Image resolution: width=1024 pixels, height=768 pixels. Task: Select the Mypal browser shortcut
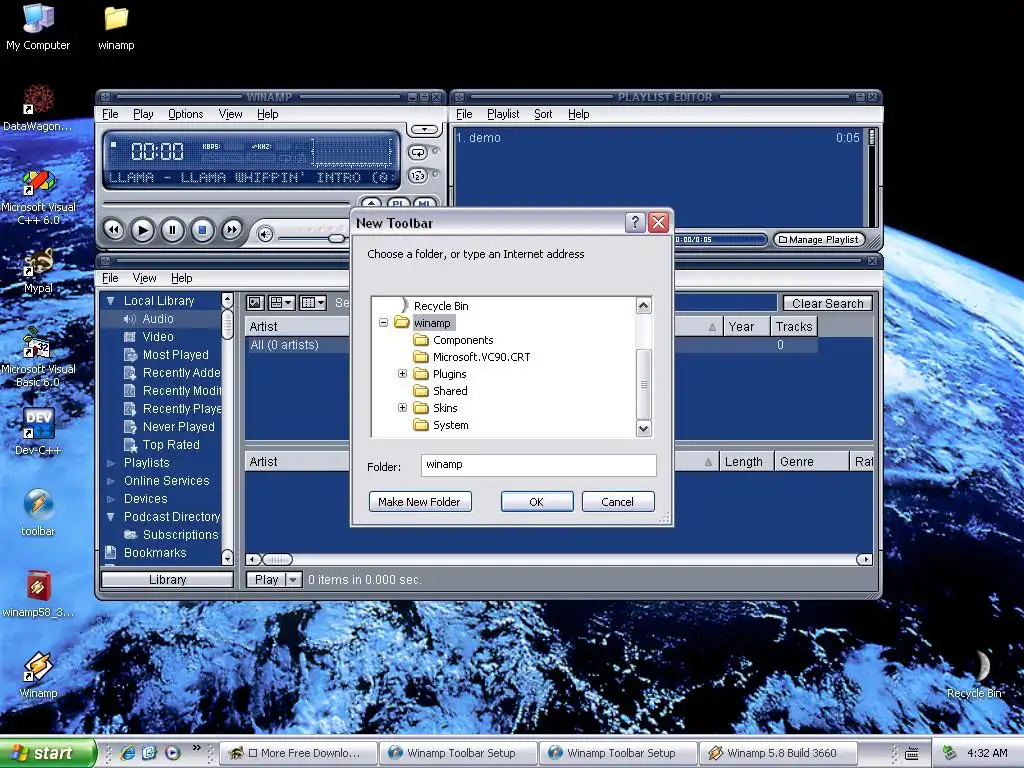coord(38,271)
